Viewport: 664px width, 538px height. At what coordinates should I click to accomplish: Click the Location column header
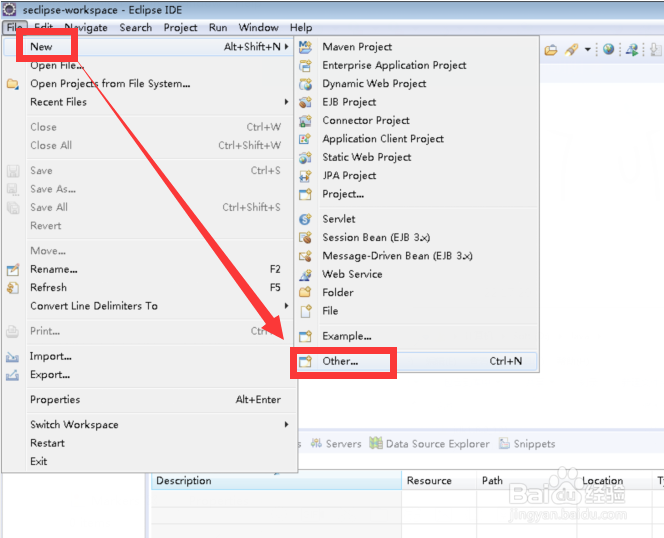pos(614,481)
